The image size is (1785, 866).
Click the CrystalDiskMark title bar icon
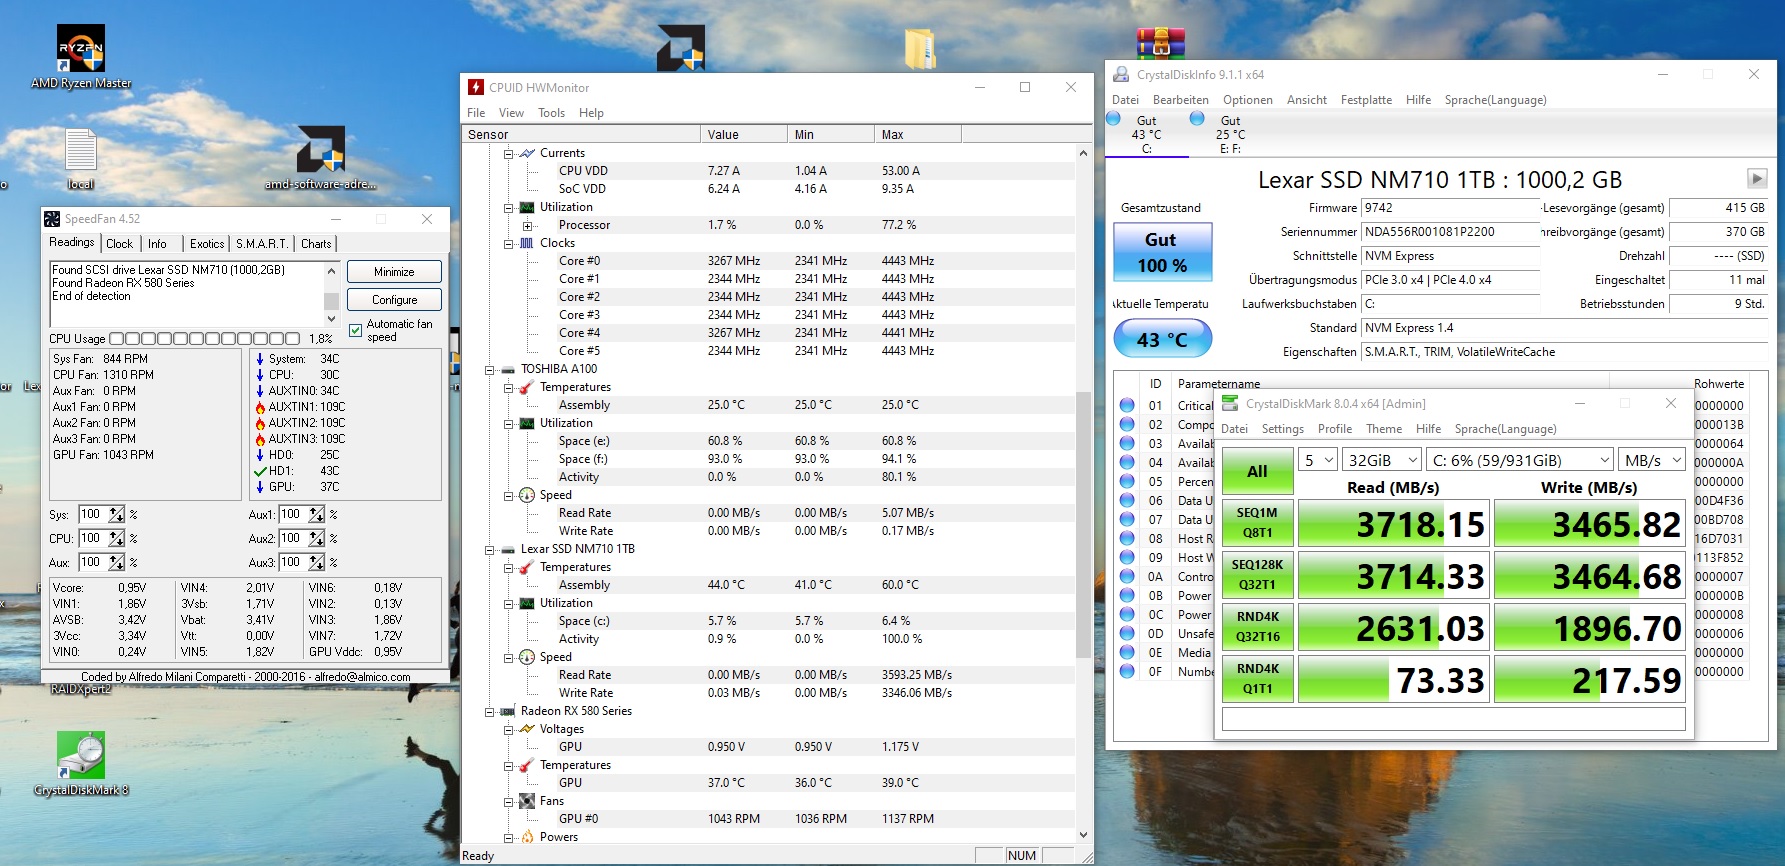pyautogui.click(x=1229, y=403)
